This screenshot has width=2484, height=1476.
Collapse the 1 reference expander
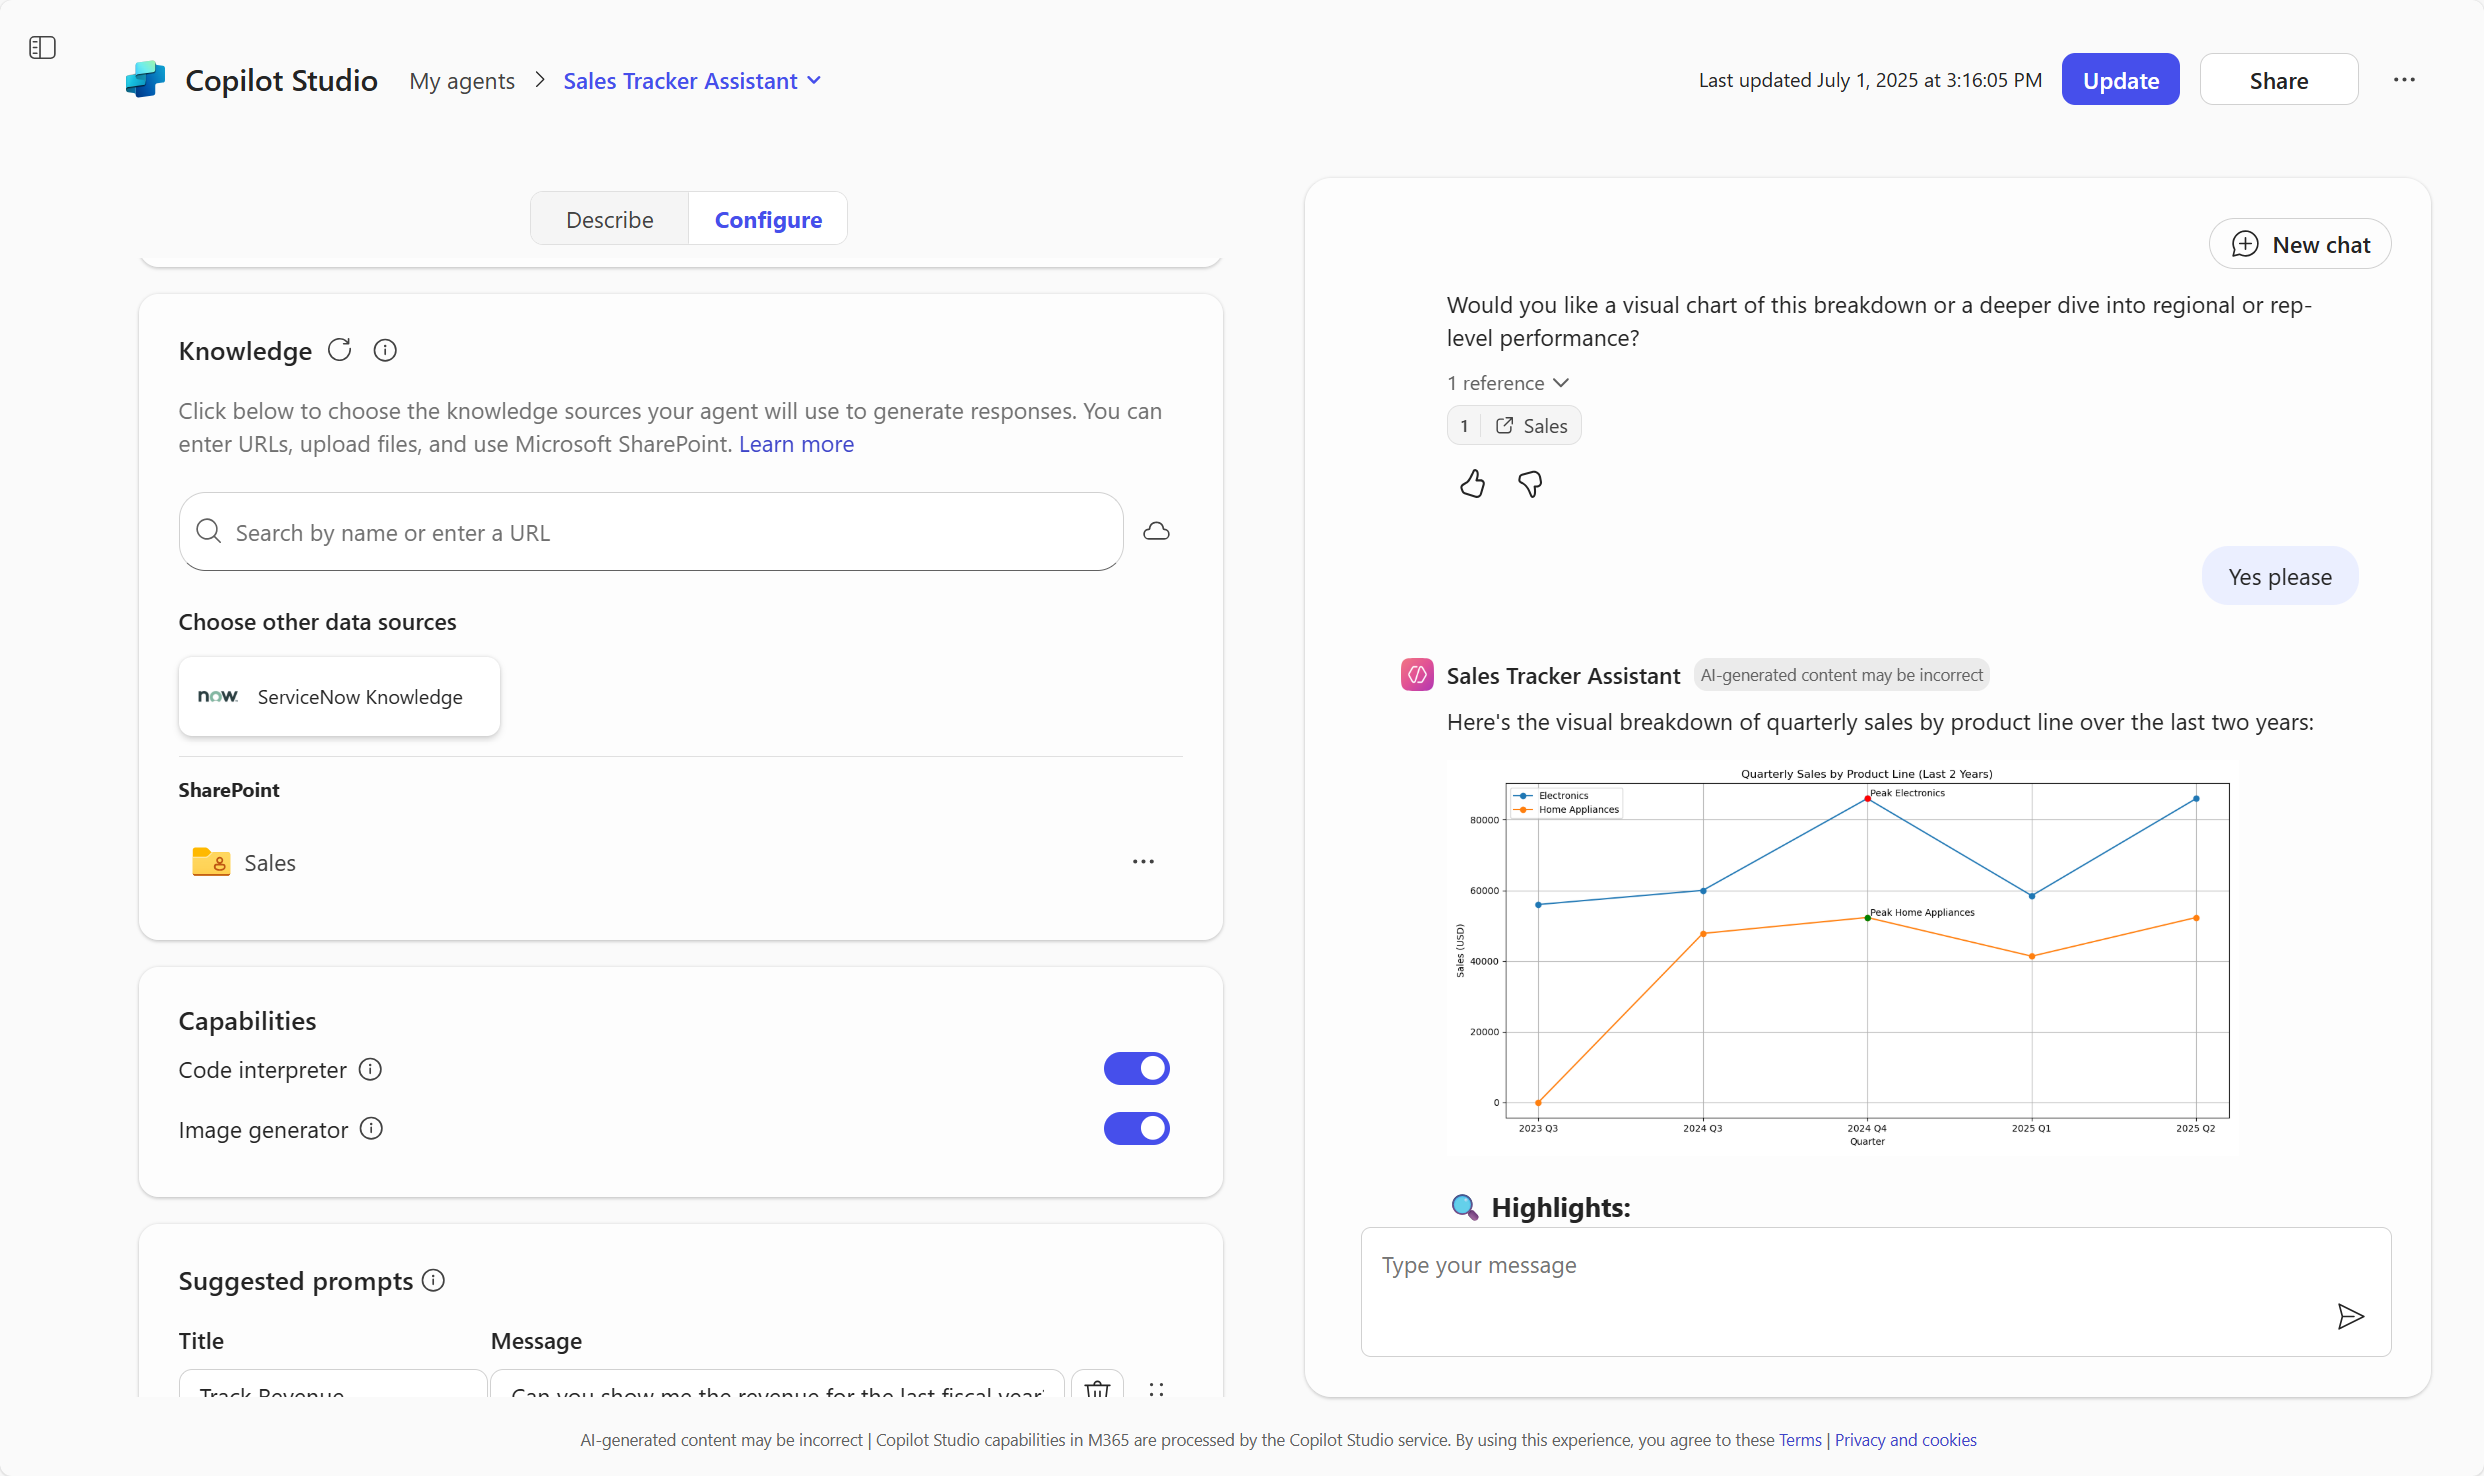tap(1508, 383)
